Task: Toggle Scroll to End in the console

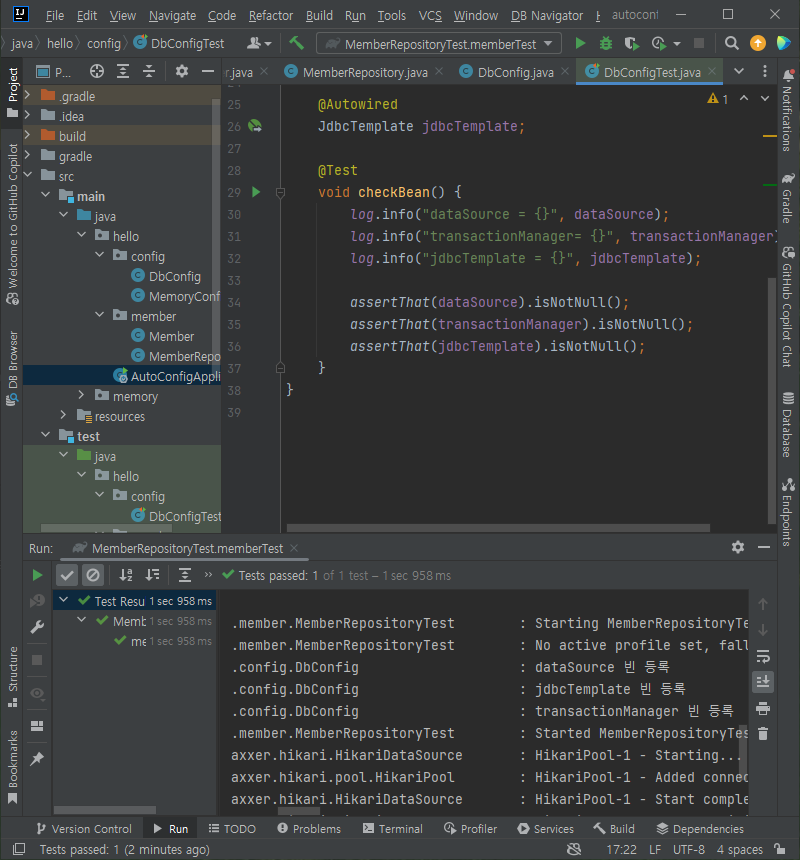Action: click(763, 681)
